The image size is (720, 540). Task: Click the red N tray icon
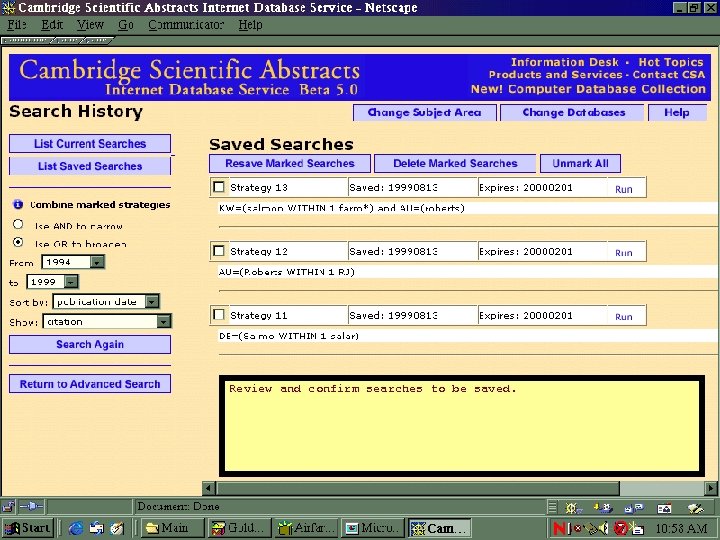pyautogui.click(x=560, y=529)
